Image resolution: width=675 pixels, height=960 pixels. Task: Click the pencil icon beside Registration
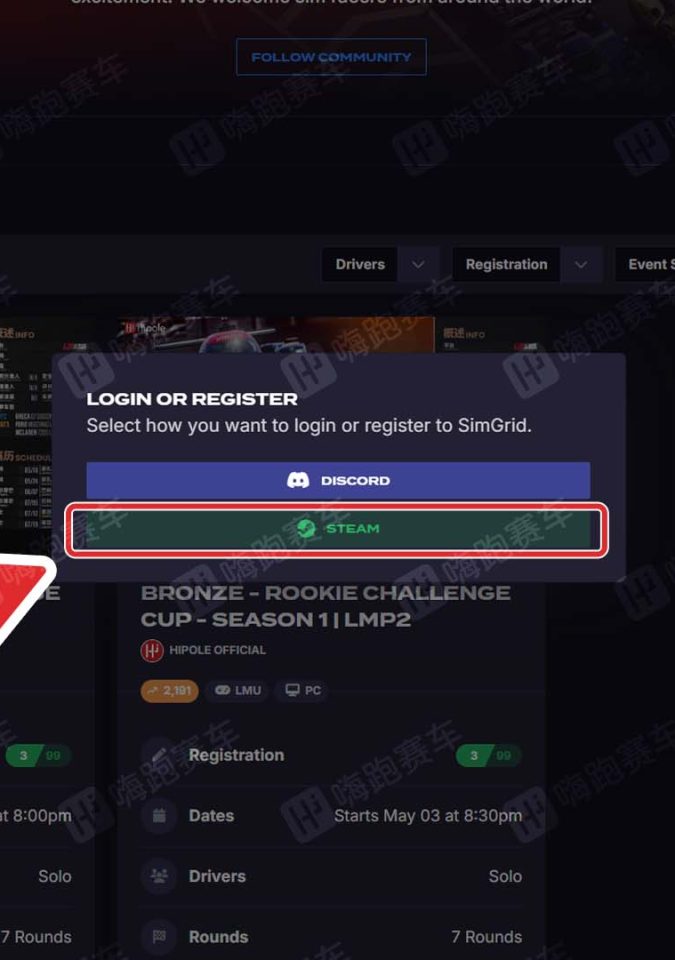point(159,755)
